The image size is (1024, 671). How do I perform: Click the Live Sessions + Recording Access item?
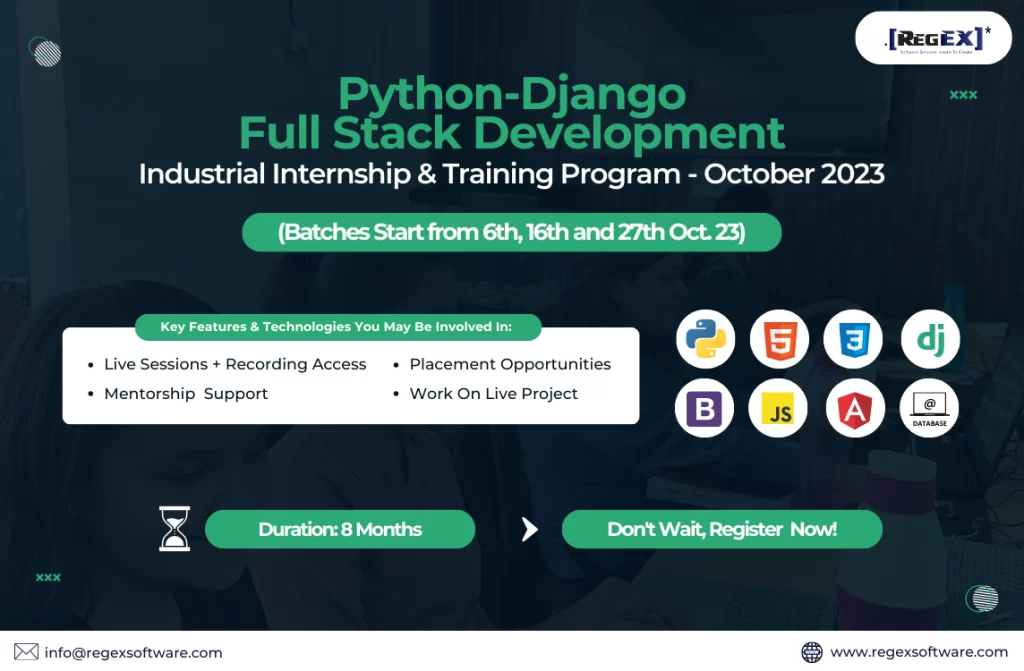[235, 364]
